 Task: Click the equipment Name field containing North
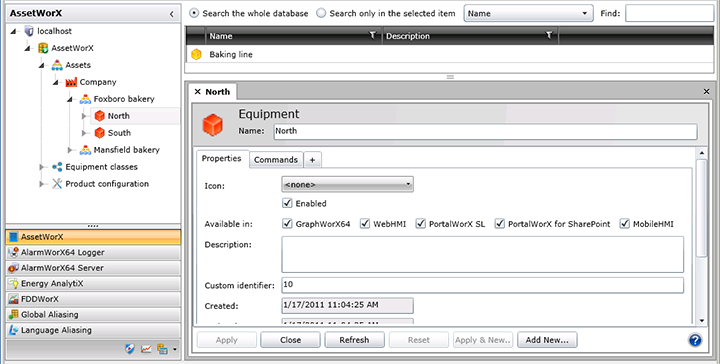pyautogui.click(x=485, y=131)
